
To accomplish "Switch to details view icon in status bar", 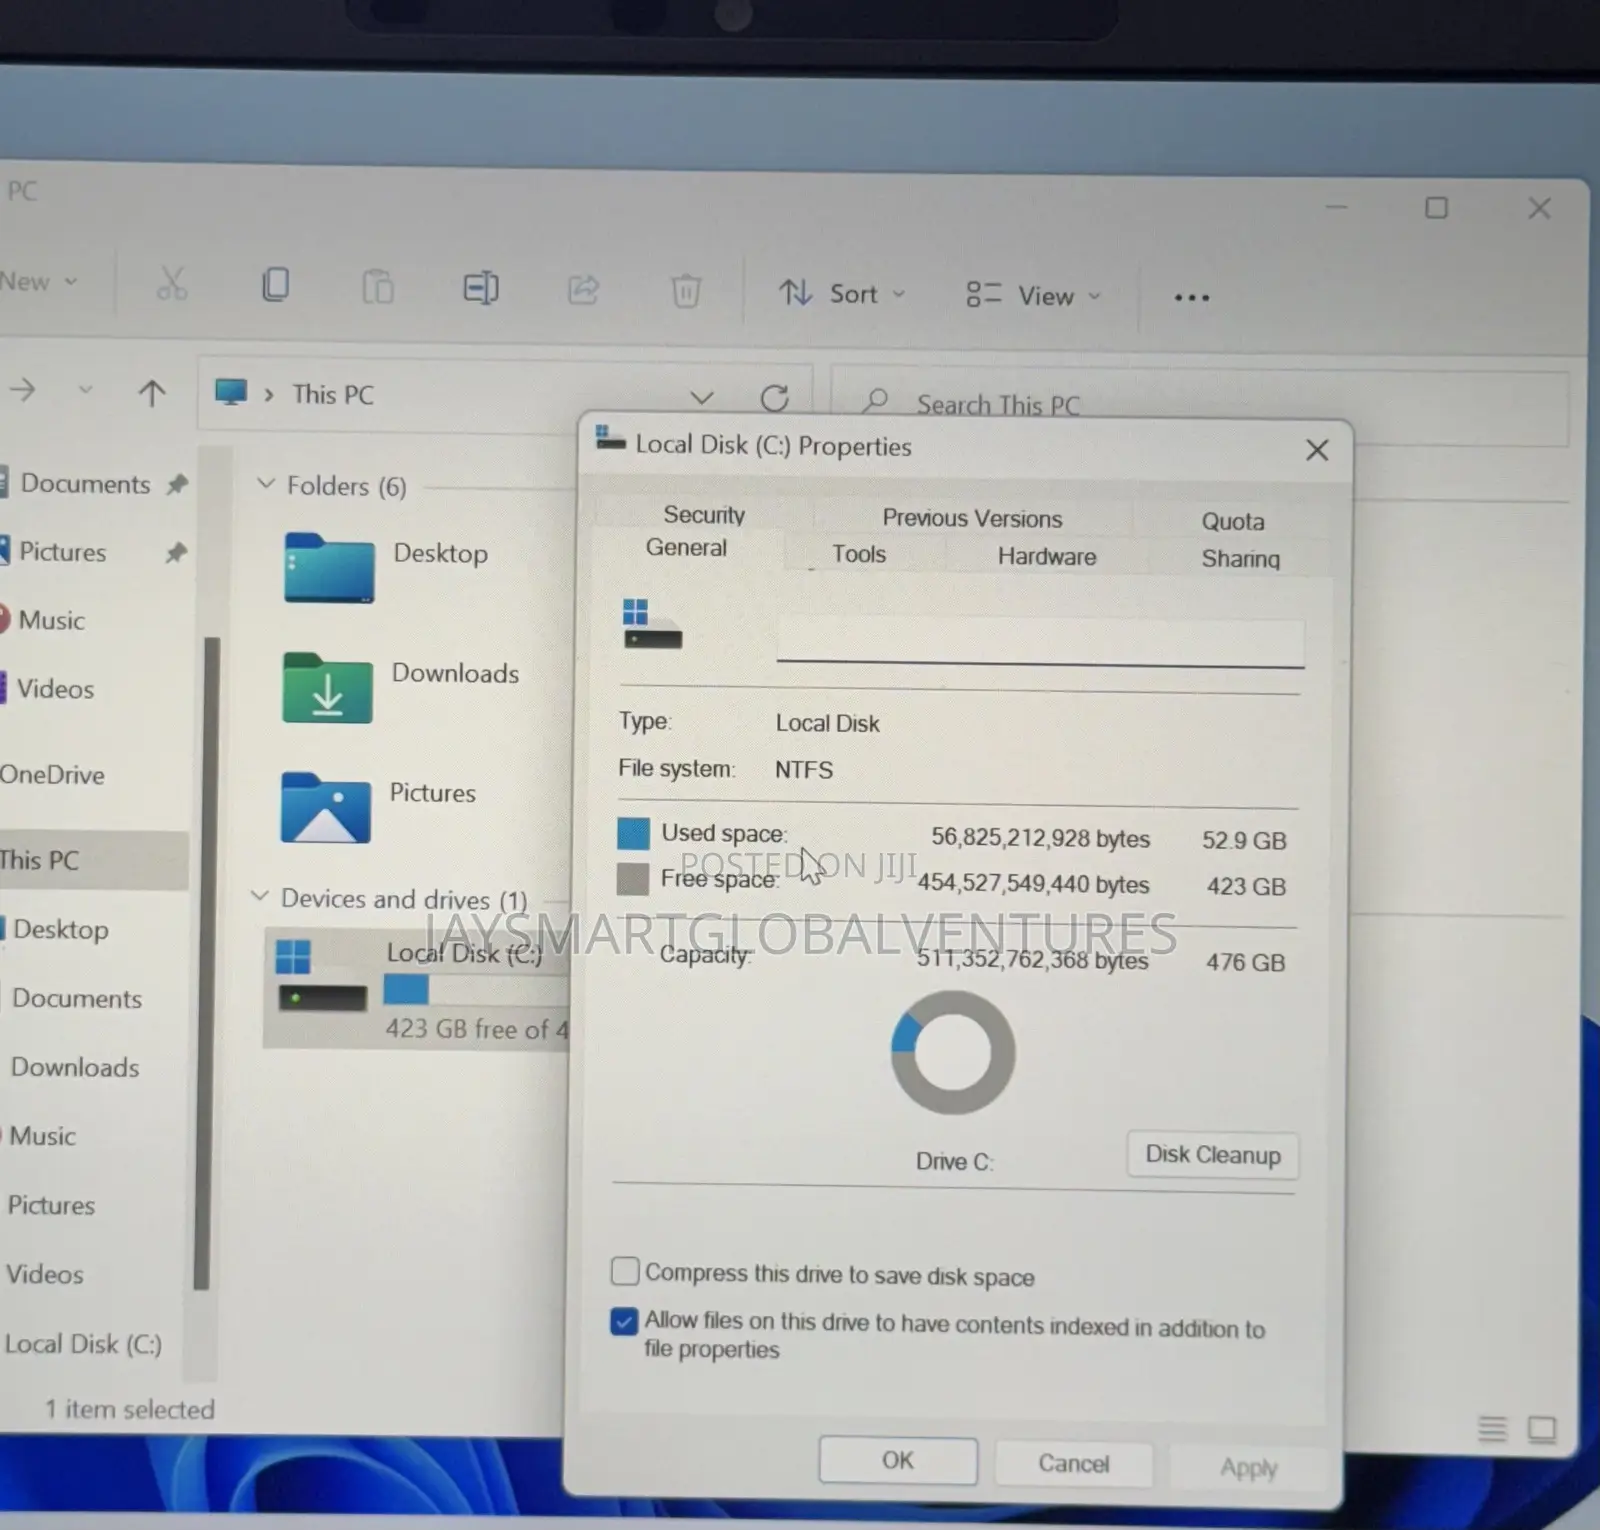I will pos(1492,1429).
